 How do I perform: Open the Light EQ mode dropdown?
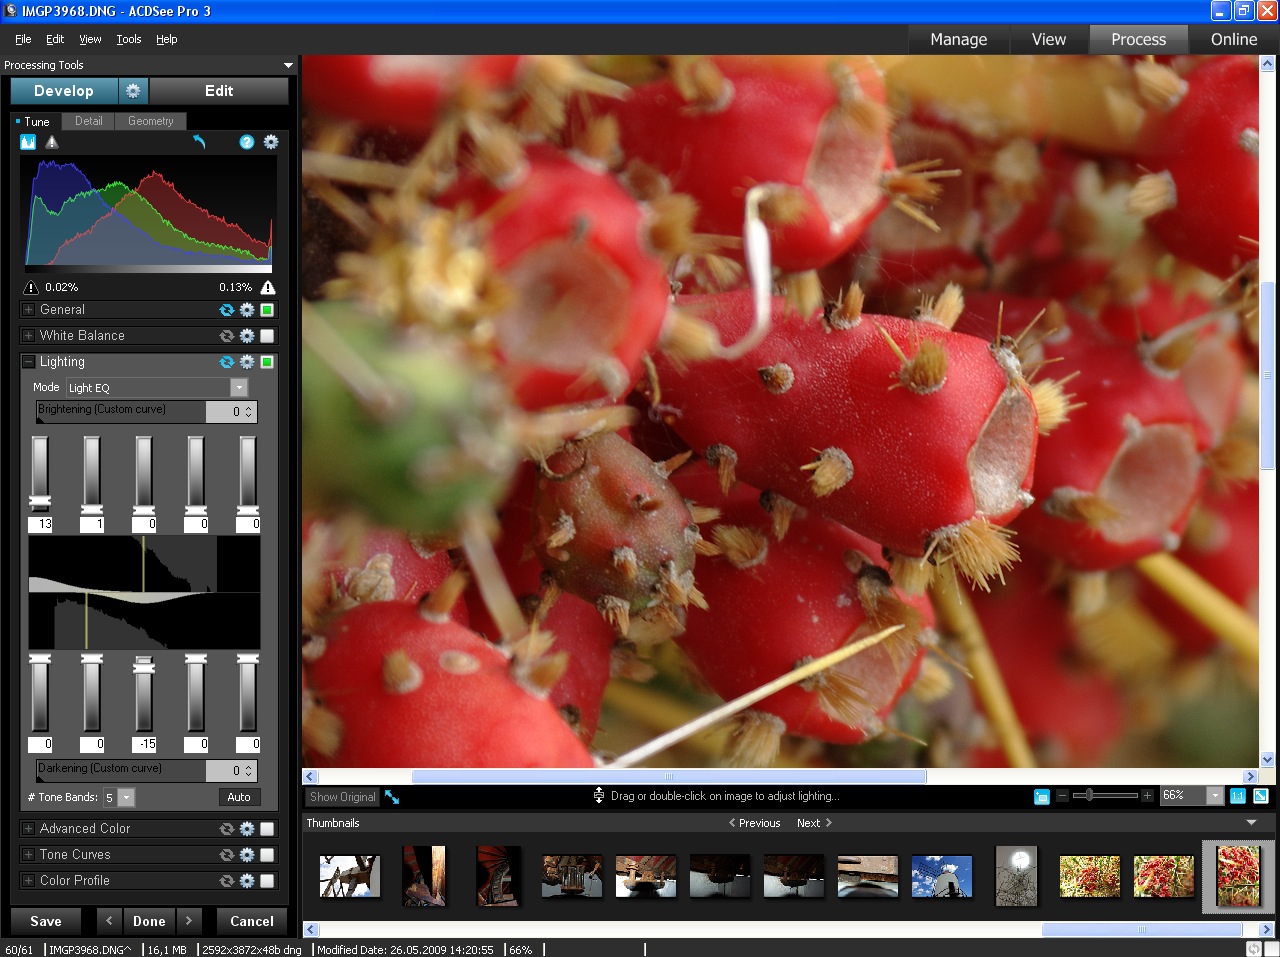point(239,387)
